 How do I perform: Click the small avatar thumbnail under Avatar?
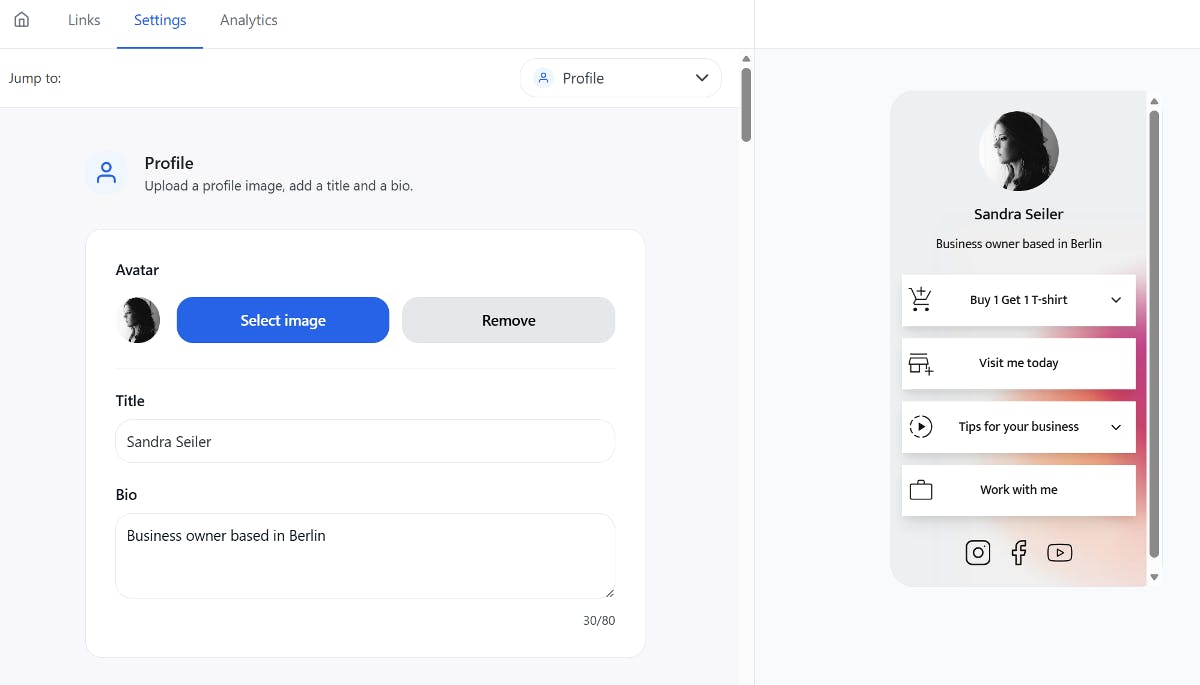point(138,320)
